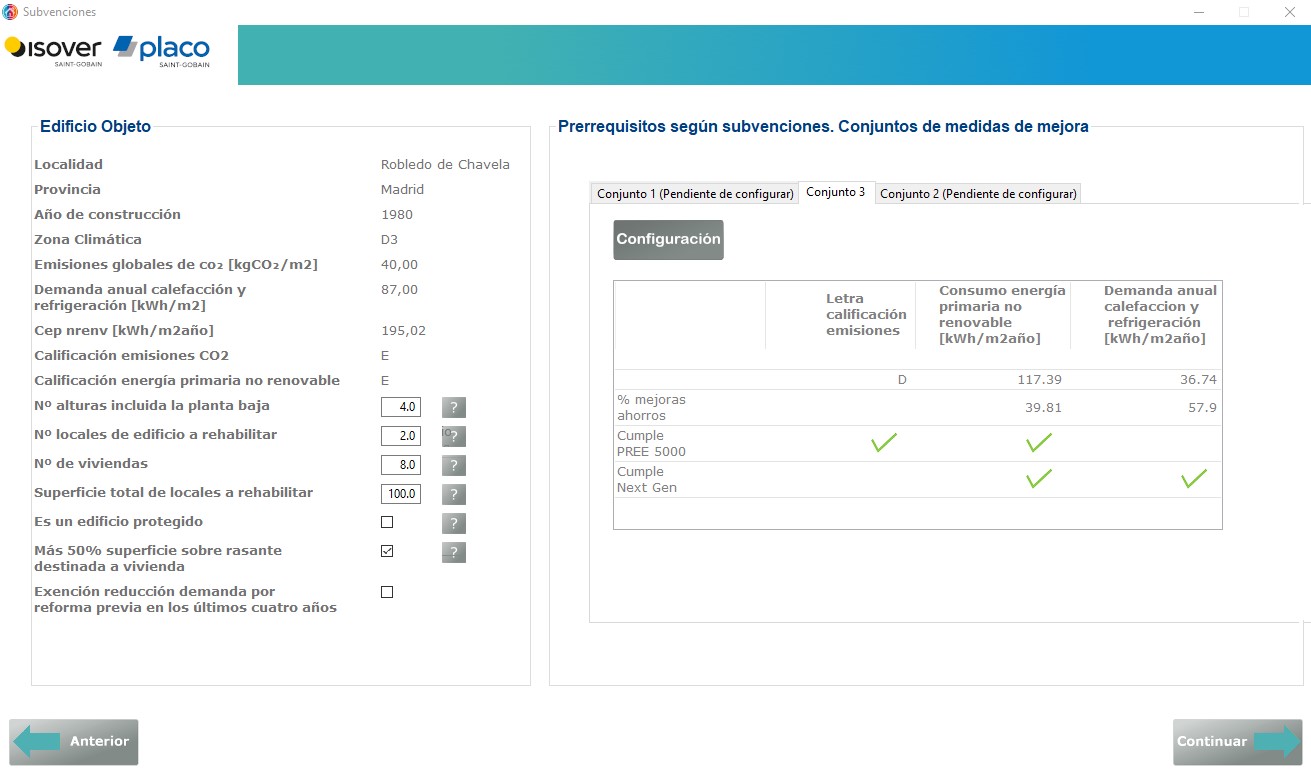1311x773 pixels.
Task: Select the Conjunto 3 tab
Action: click(835, 192)
